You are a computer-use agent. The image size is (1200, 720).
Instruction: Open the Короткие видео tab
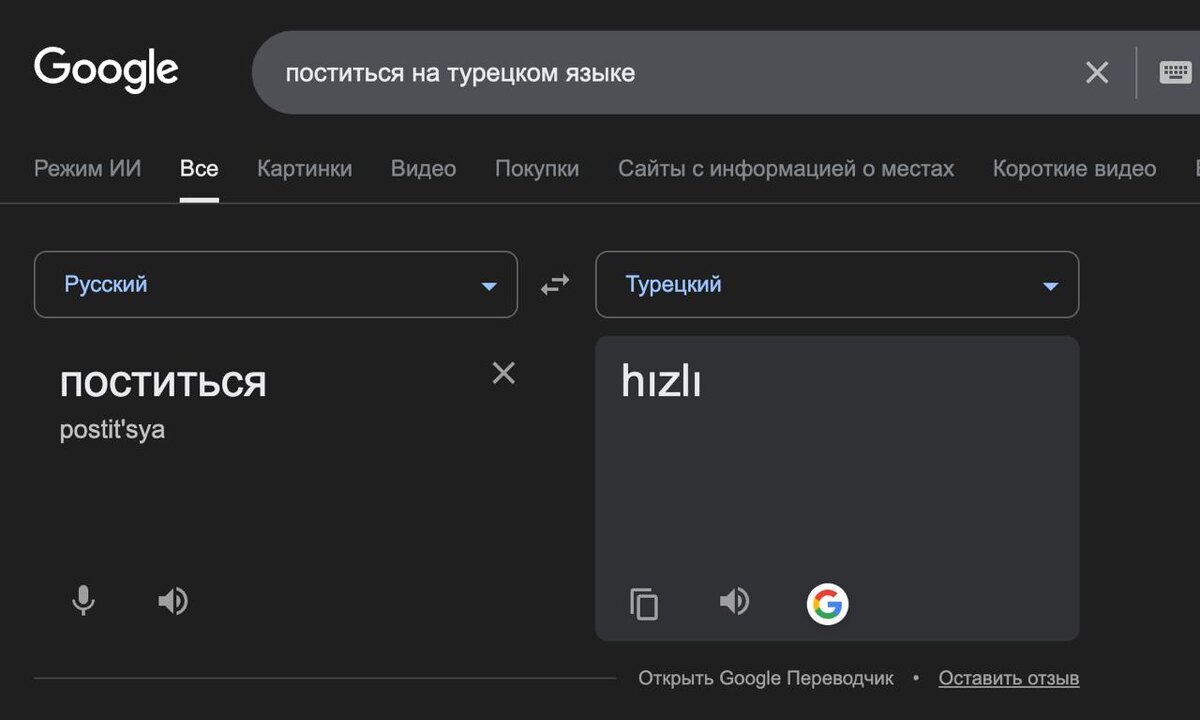[1074, 169]
